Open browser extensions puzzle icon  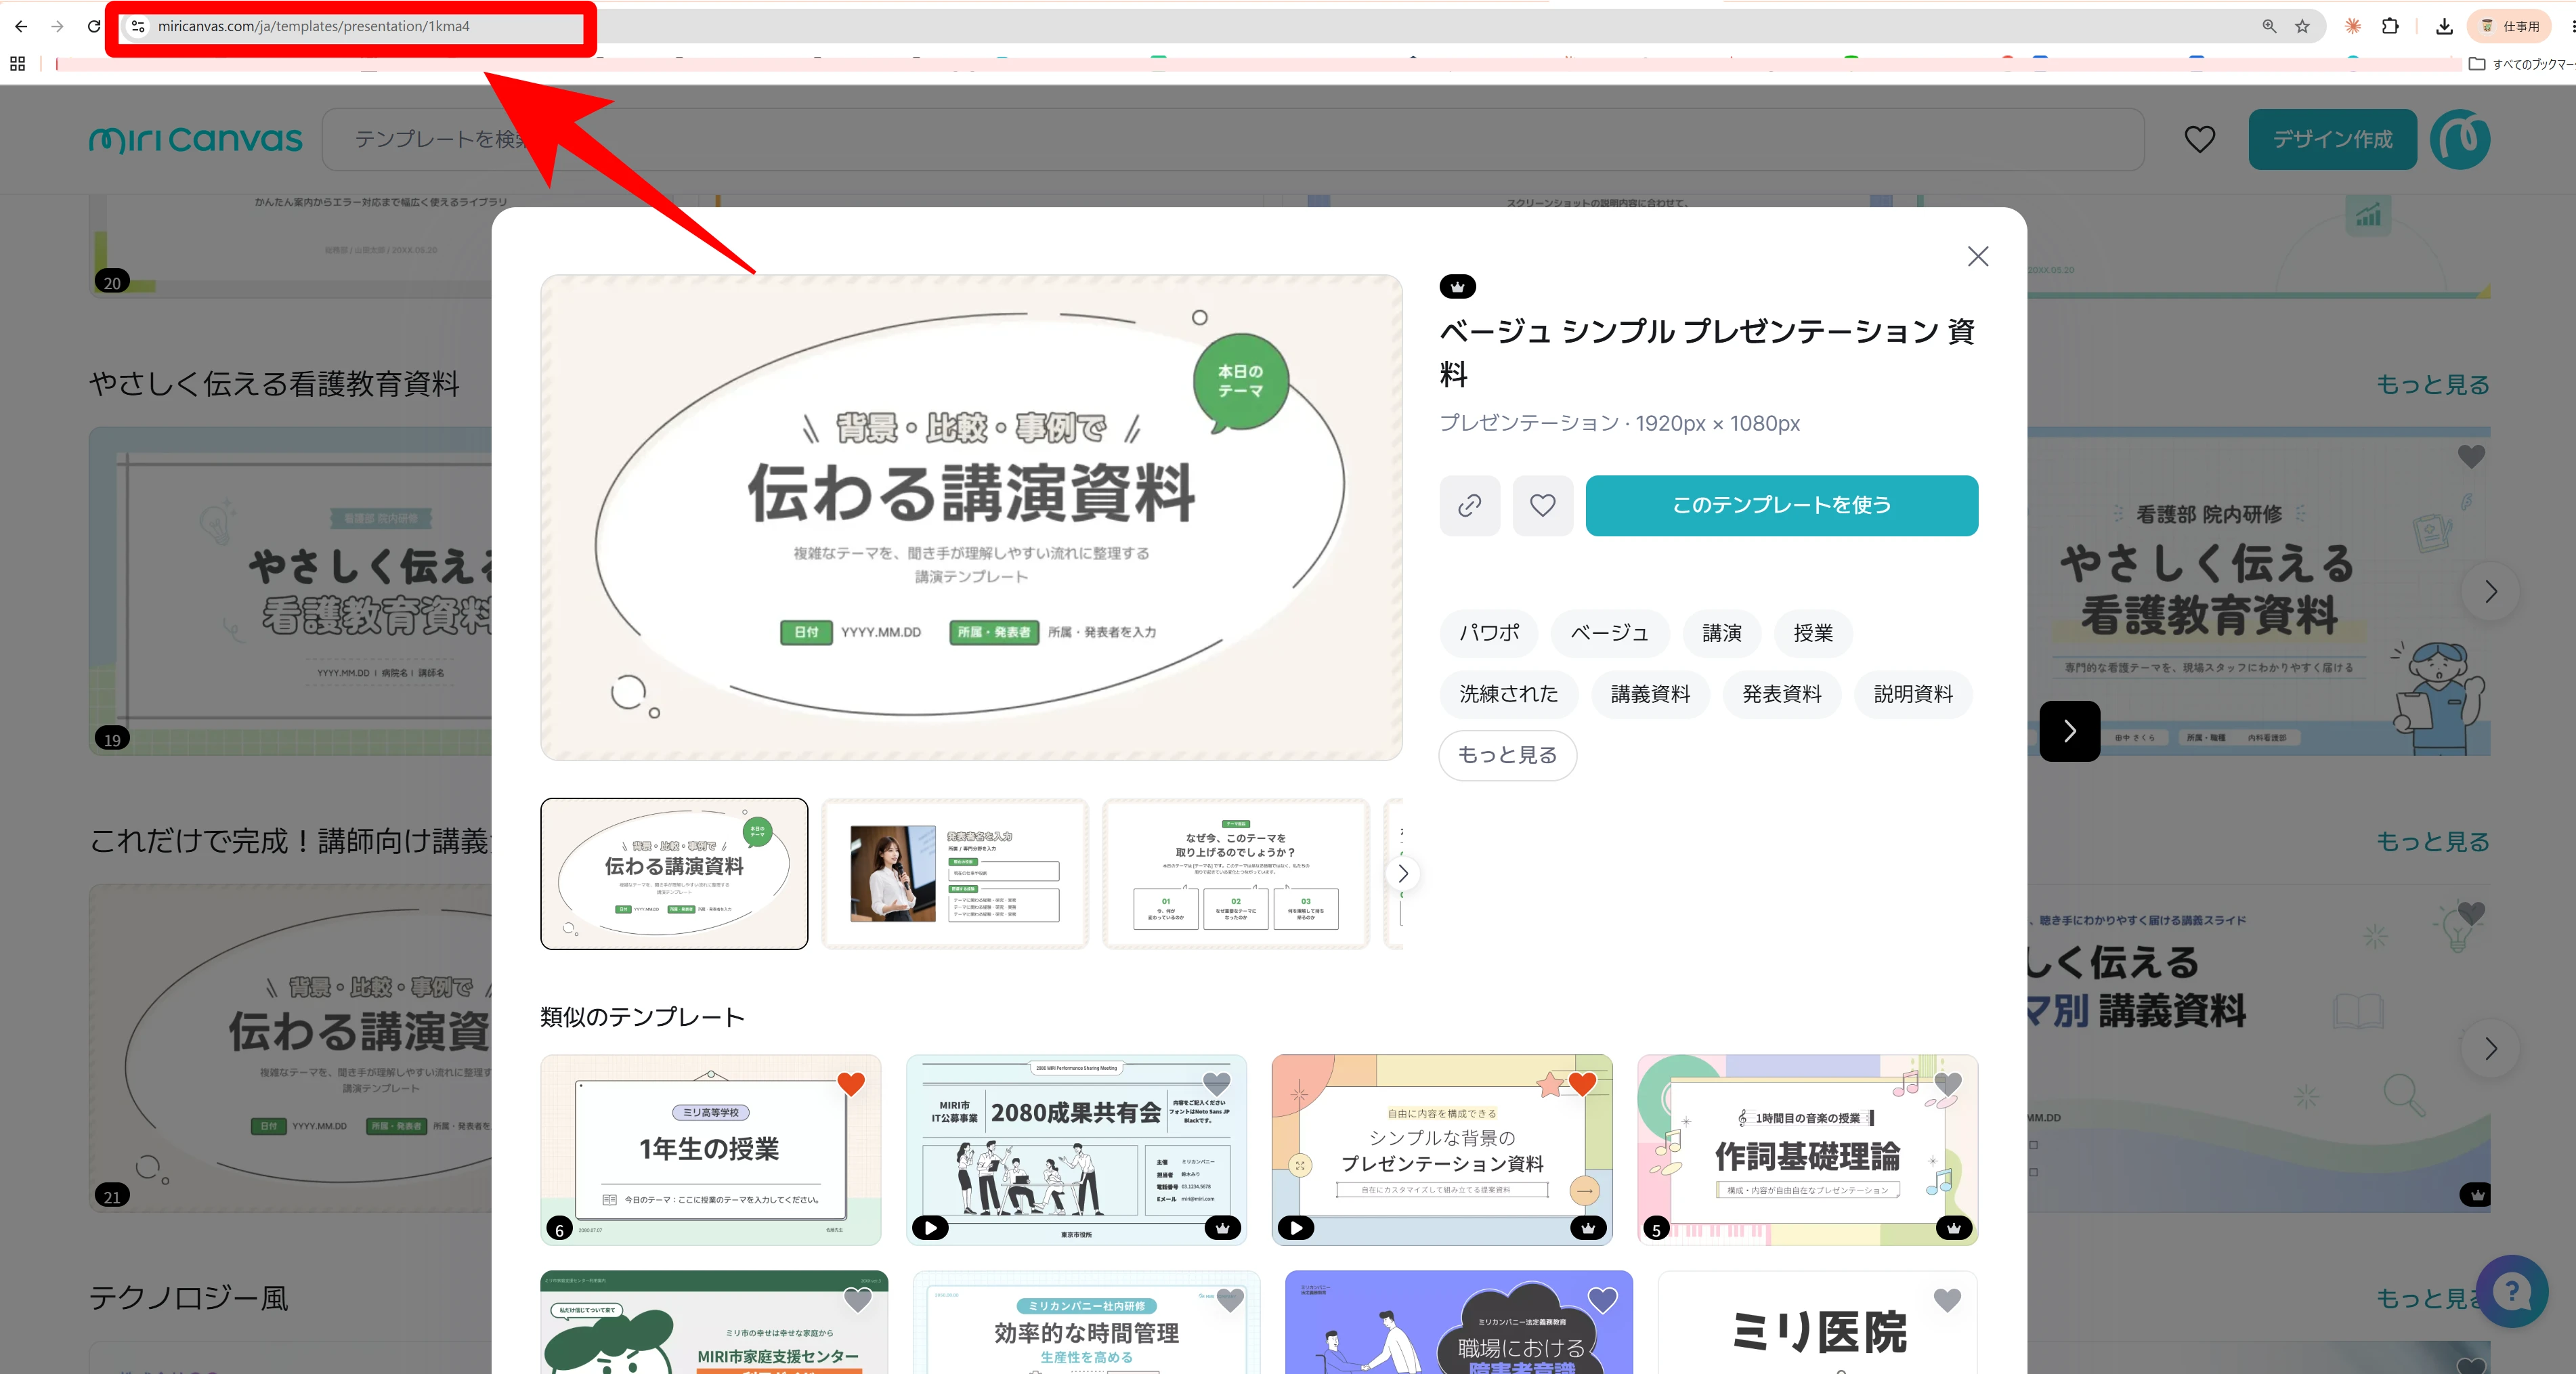tap(2389, 26)
